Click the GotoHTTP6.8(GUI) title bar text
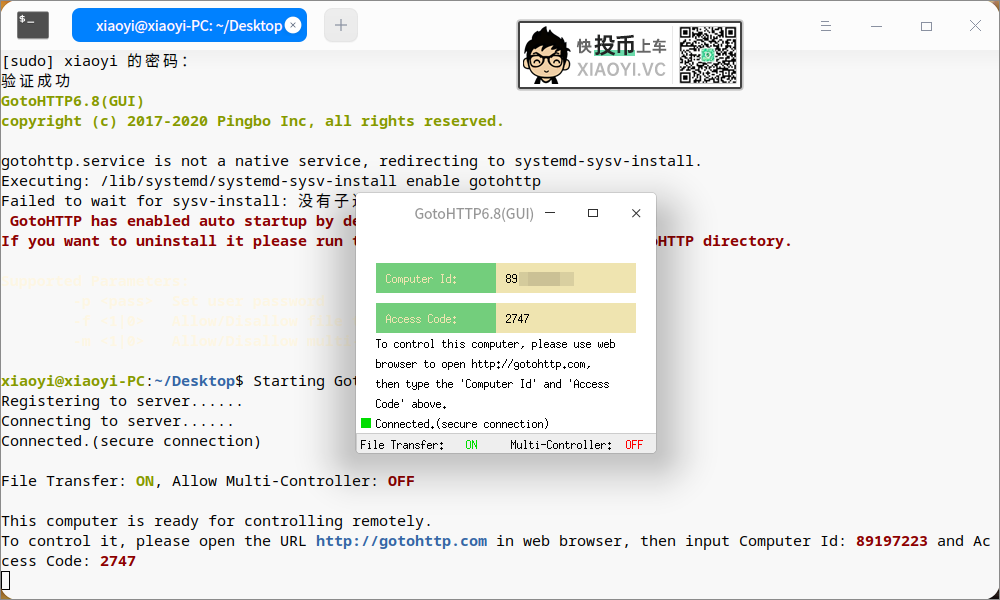The width and height of the screenshot is (1000, 600). tap(474, 214)
